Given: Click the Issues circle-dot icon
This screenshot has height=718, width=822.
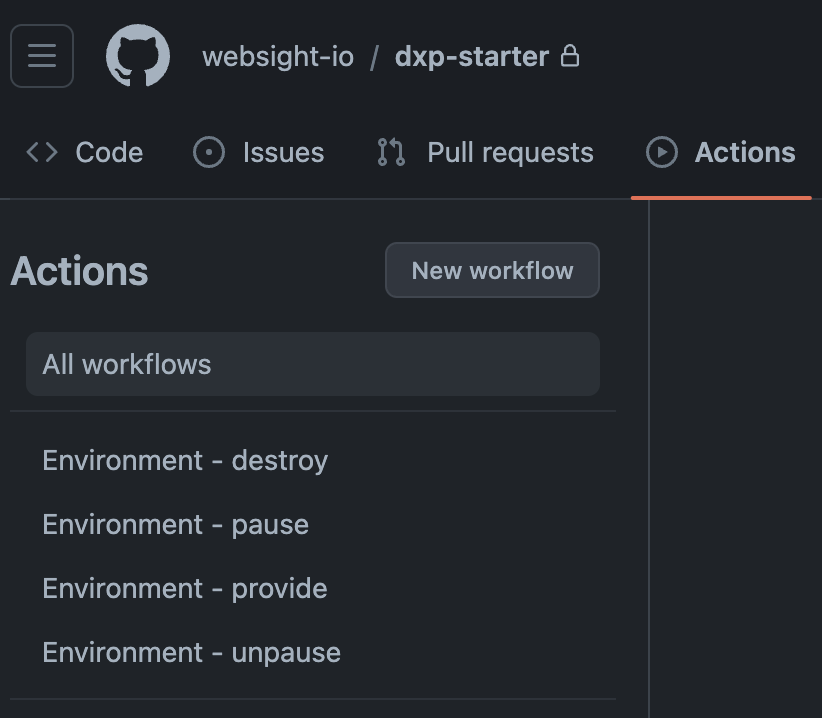Looking at the screenshot, I should tap(209, 153).
